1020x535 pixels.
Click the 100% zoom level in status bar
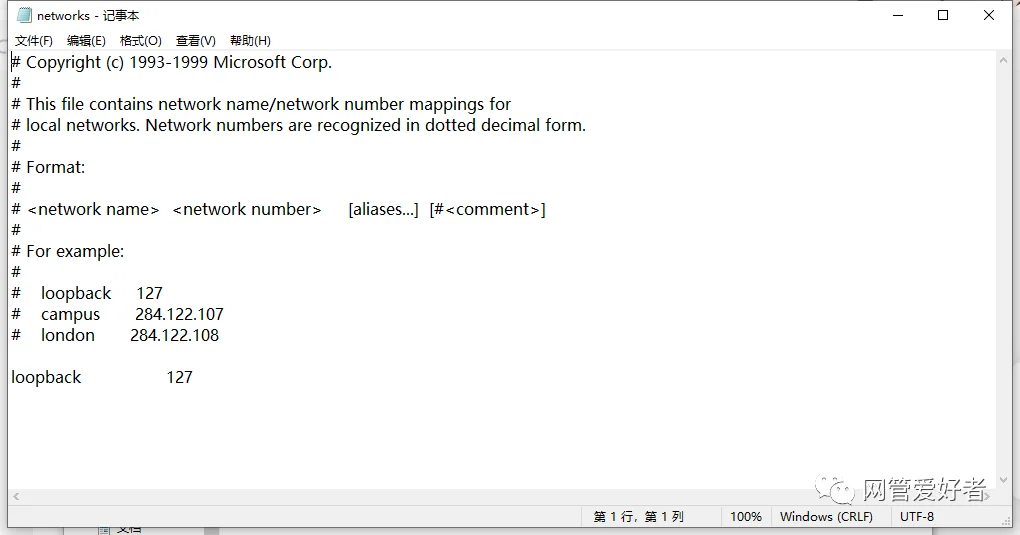[745, 516]
